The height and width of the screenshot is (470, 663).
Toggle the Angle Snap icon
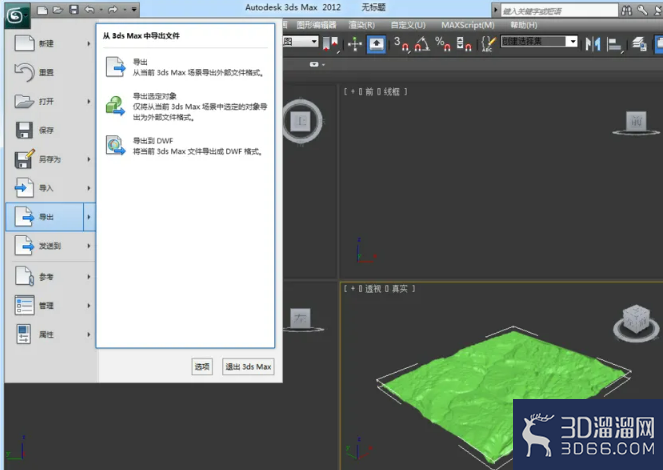click(x=422, y=44)
